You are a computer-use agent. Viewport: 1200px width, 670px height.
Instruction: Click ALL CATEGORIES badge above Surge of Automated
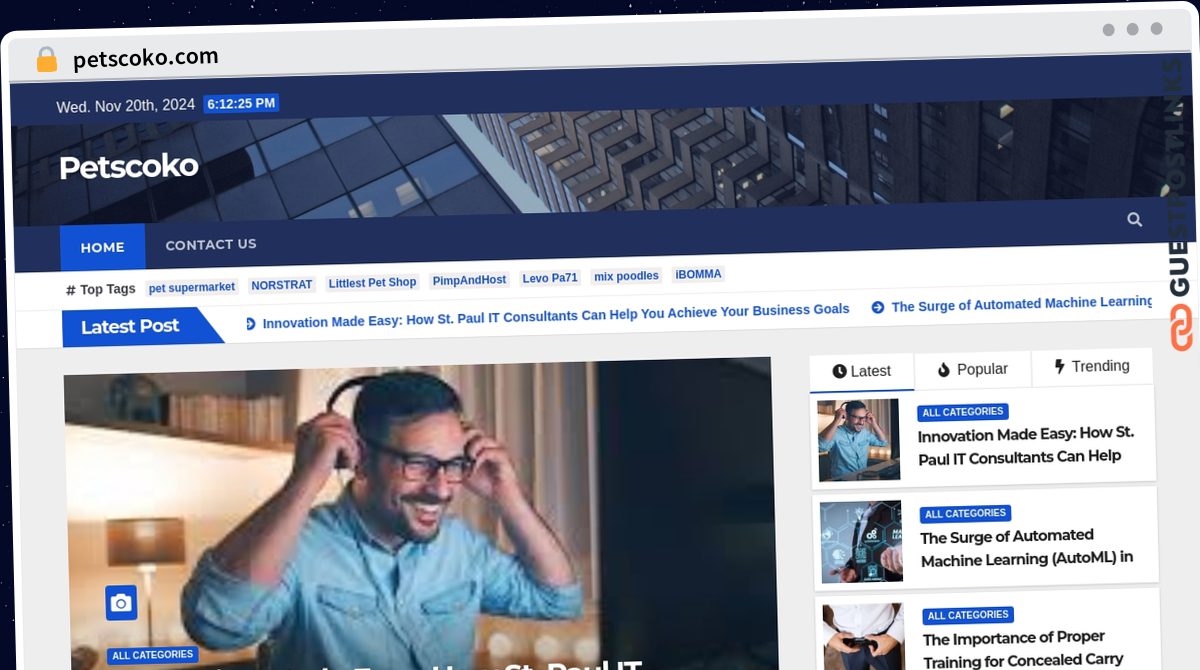[966, 514]
